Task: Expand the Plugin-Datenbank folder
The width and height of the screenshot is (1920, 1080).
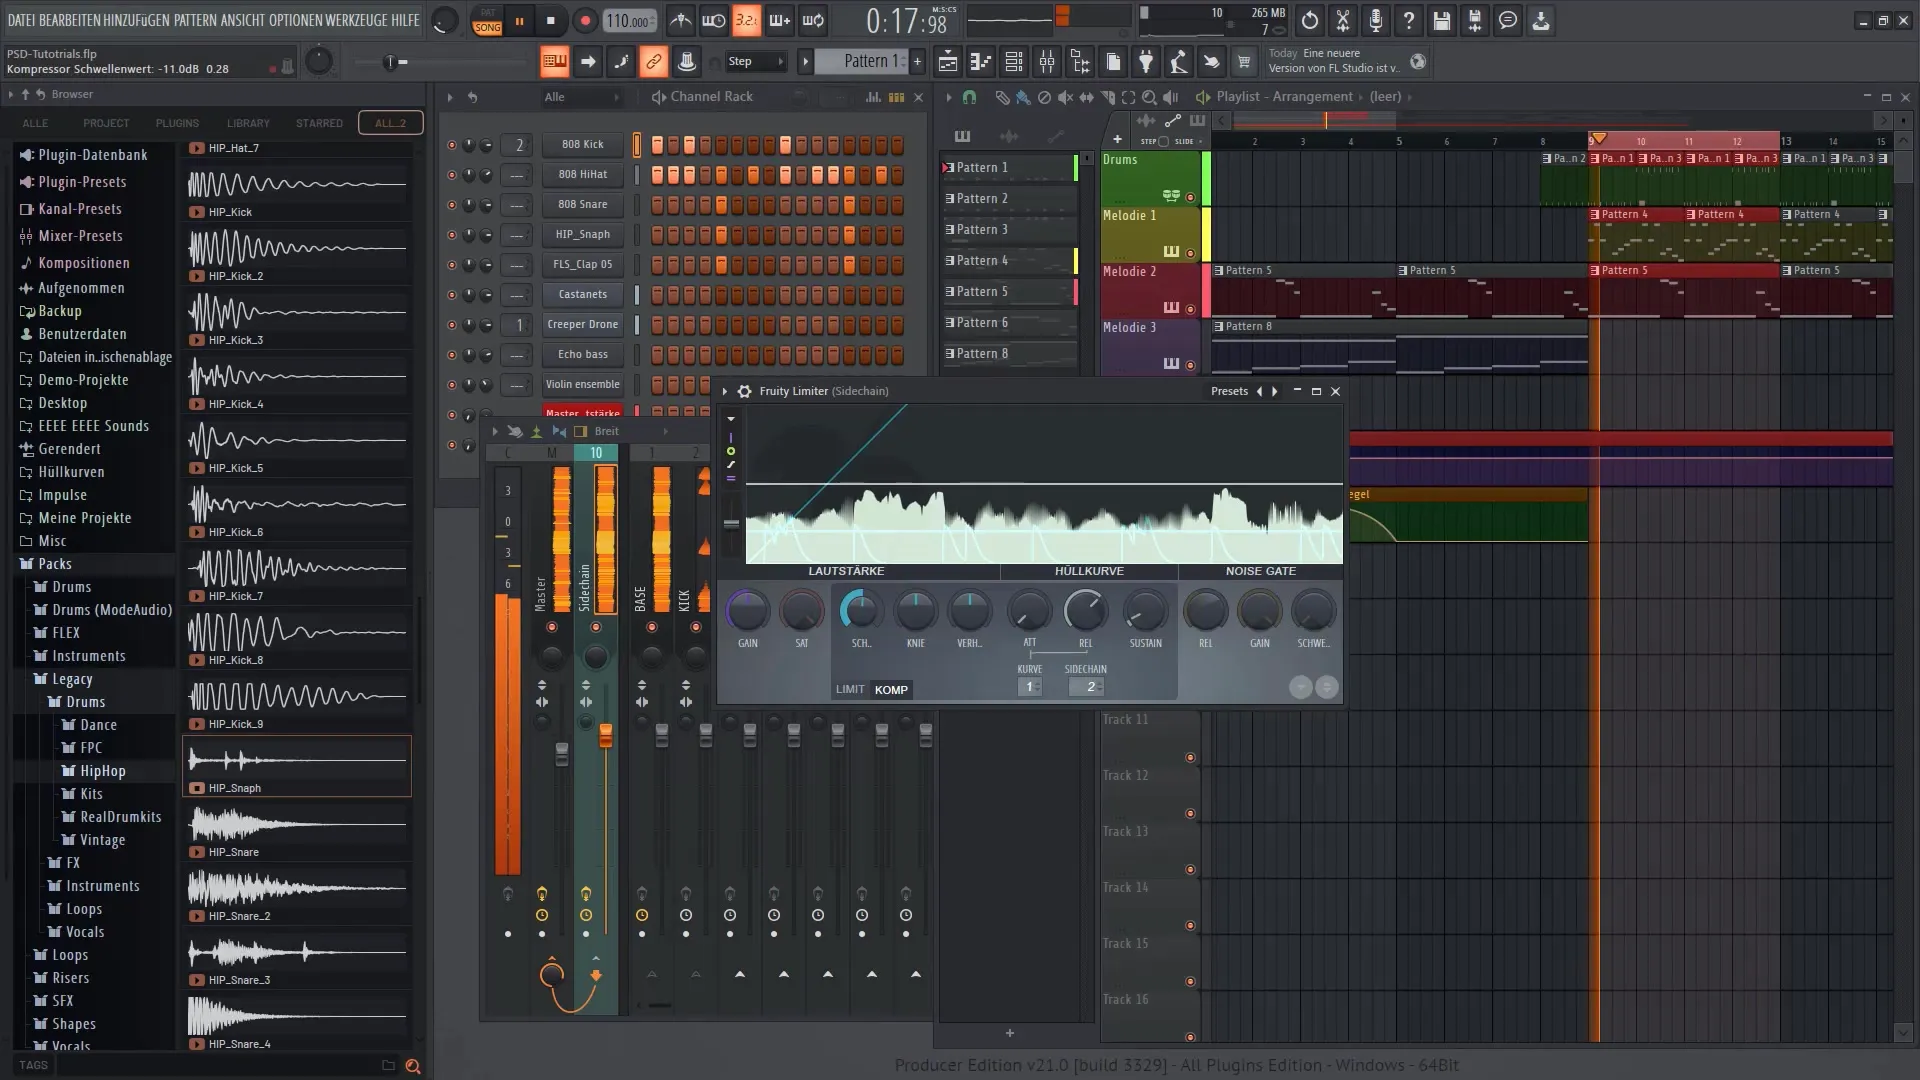Action: pyautogui.click(x=92, y=155)
